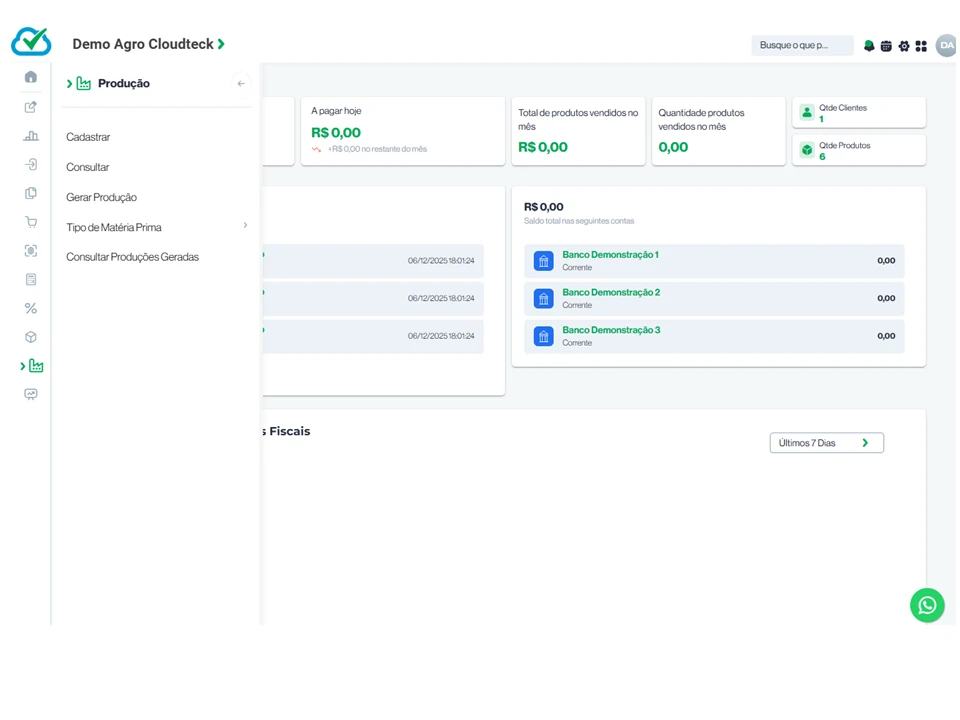The width and height of the screenshot is (960, 720).
Task: Click the bar chart sidebar icon
Action: [x=31, y=136]
